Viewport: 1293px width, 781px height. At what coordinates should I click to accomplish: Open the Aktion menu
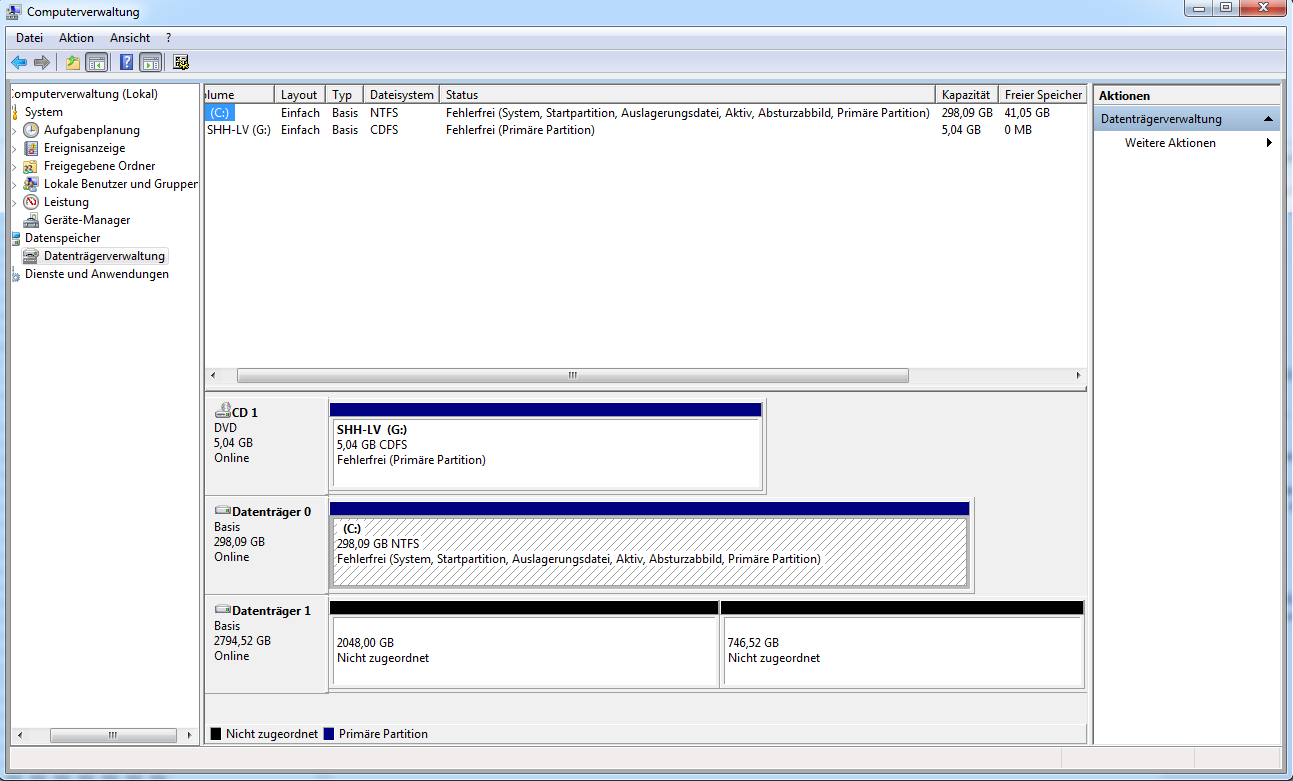(x=76, y=38)
